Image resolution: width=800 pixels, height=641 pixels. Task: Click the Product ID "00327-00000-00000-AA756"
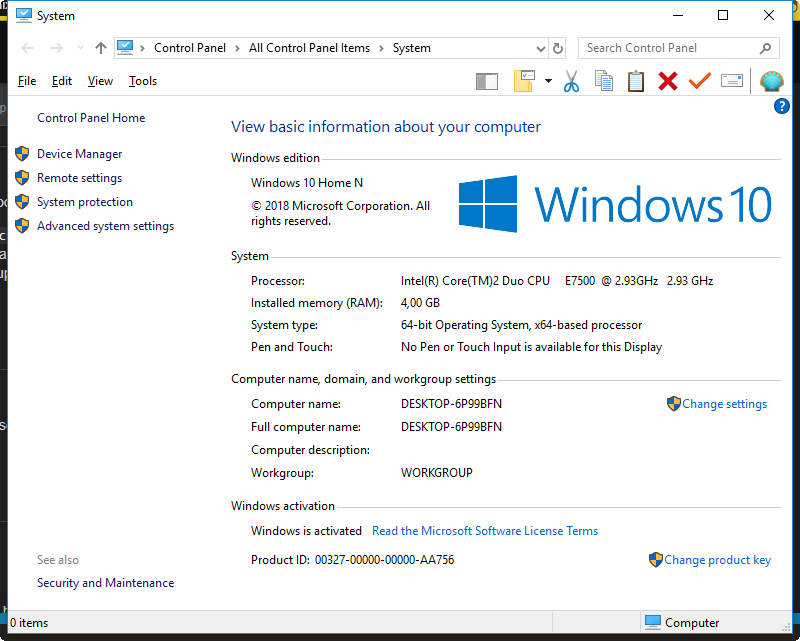coord(384,560)
